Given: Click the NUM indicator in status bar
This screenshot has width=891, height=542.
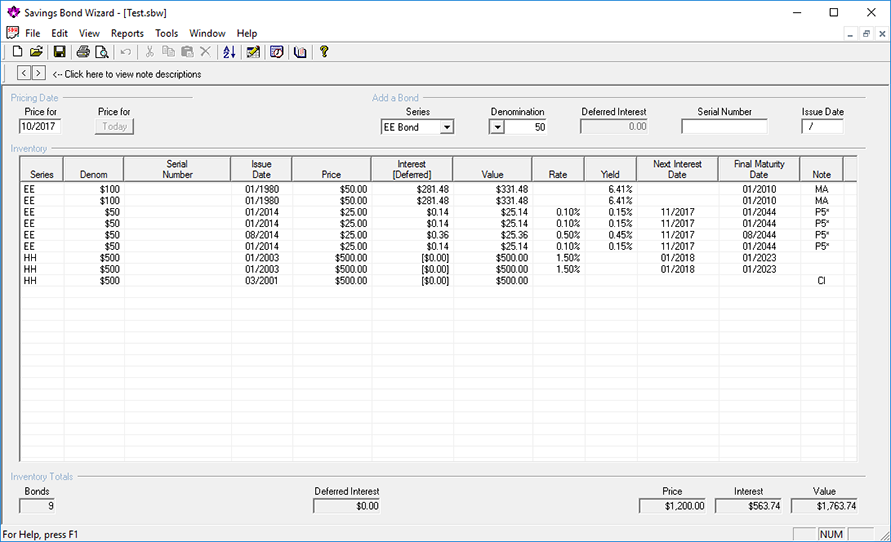Looking at the screenshot, I should [831, 534].
